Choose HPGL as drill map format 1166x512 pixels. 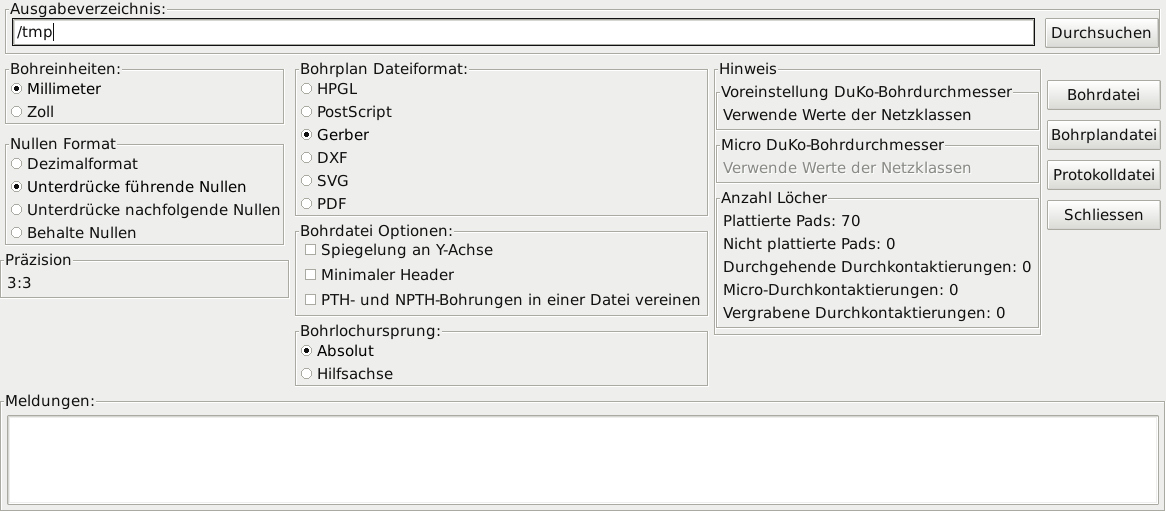pyautogui.click(x=307, y=89)
